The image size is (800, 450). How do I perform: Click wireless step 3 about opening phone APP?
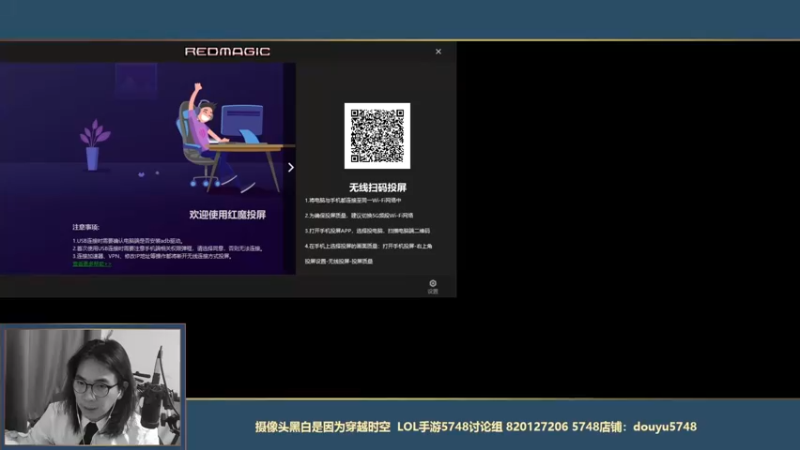coord(367,231)
